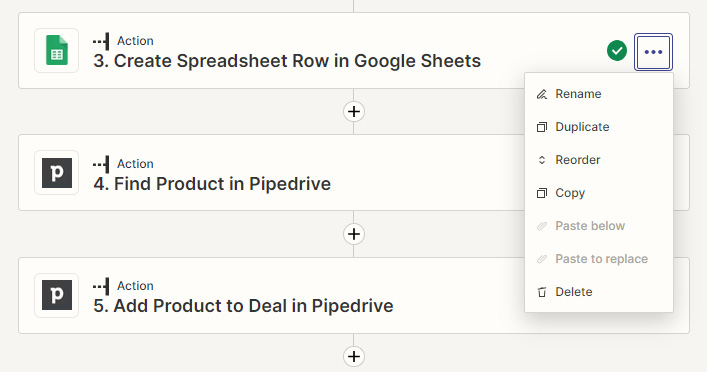Click the Google Sheets app icon
Screen dimensions: 707x372
pos(57,51)
